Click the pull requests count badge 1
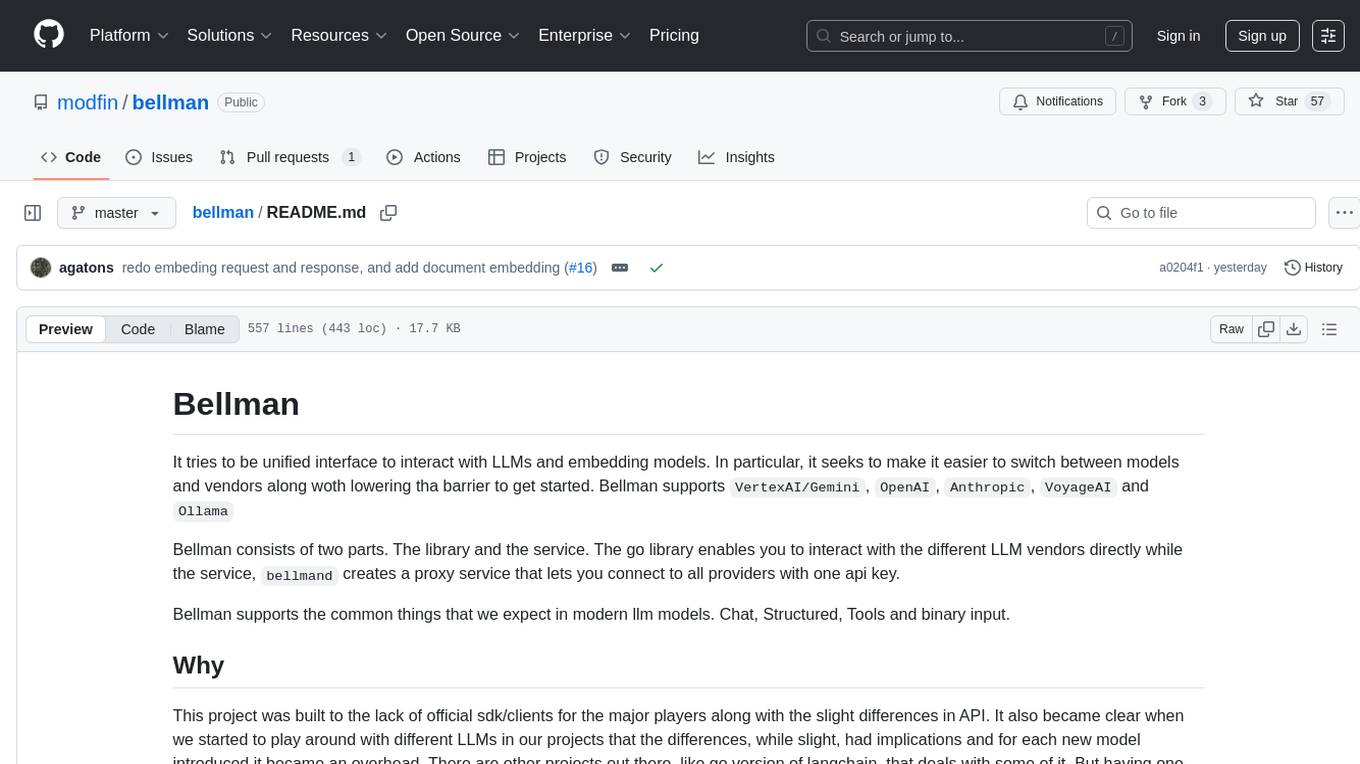Screen dimensions: 1360x764 coord(351,157)
